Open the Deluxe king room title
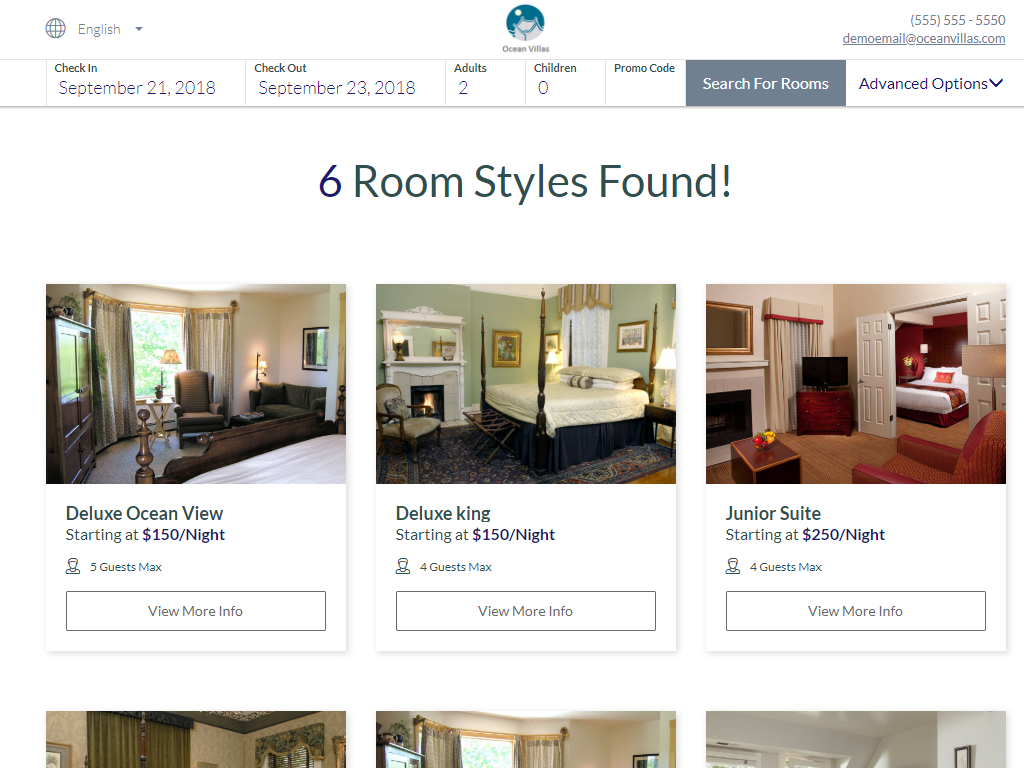Viewport: 1024px width, 768px height. (443, 513)
